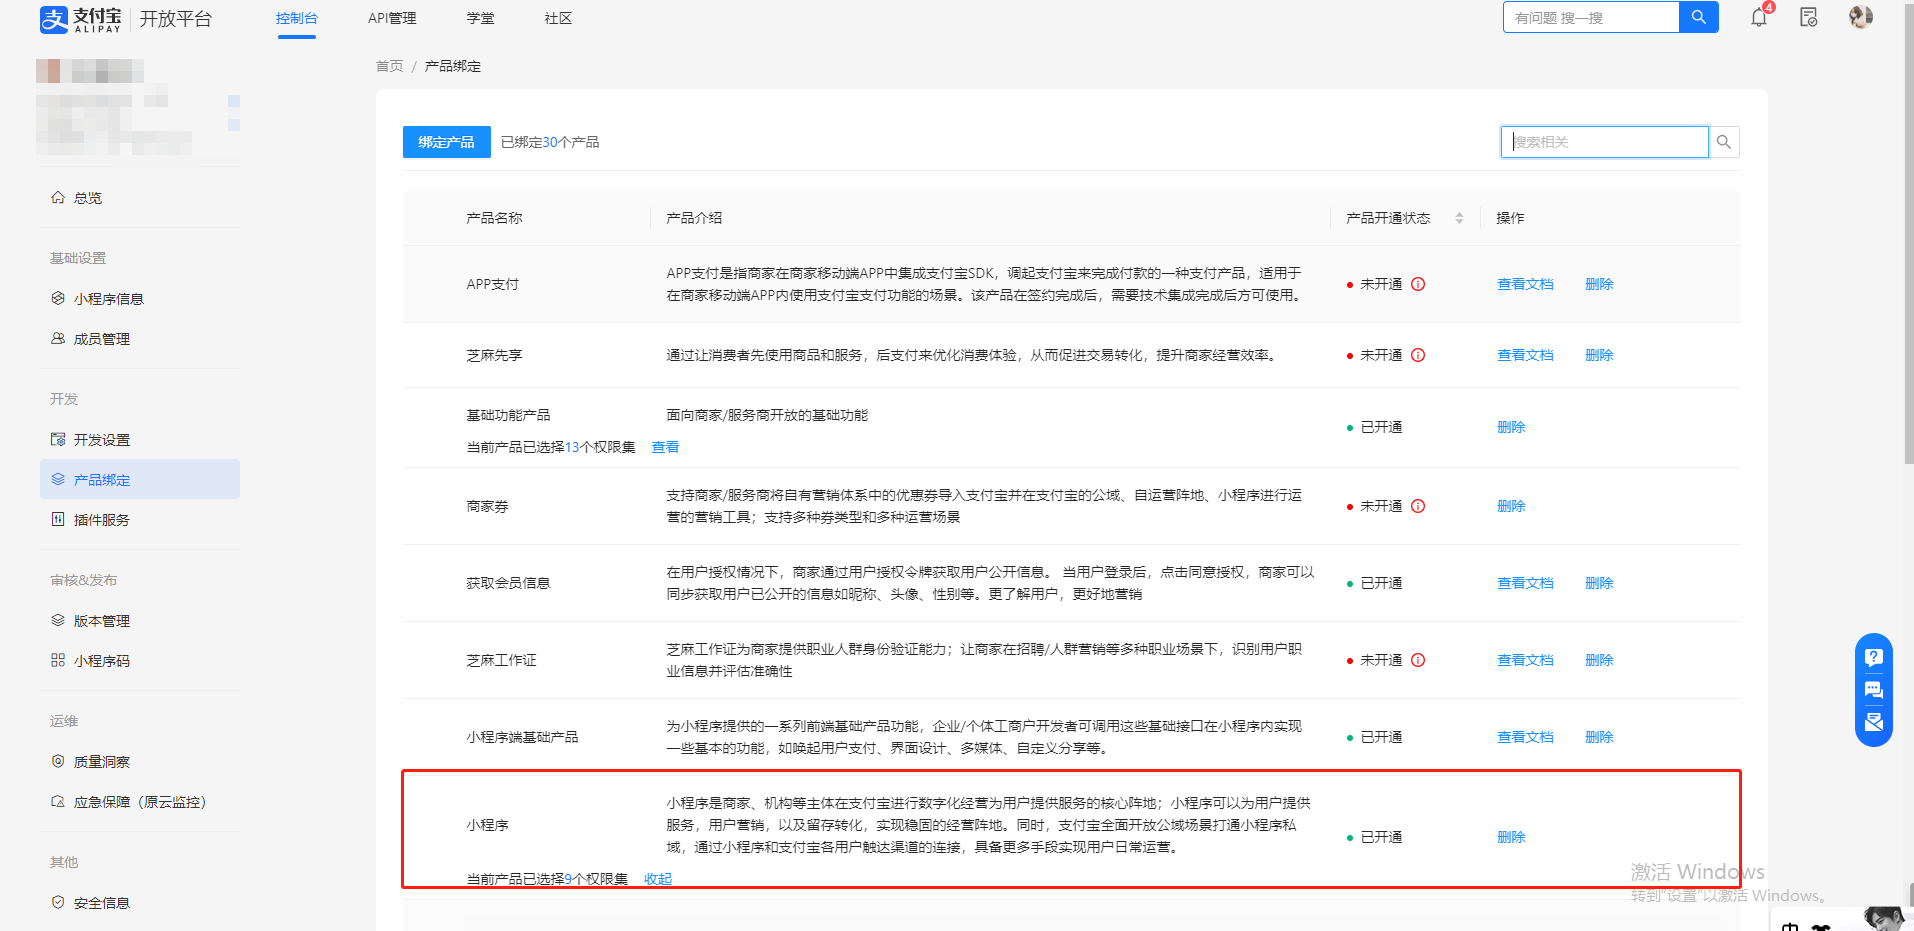Click the notification bell icon
Image resolution: width=1914 pixels, height=931 pixels.
coord(1758,18)
